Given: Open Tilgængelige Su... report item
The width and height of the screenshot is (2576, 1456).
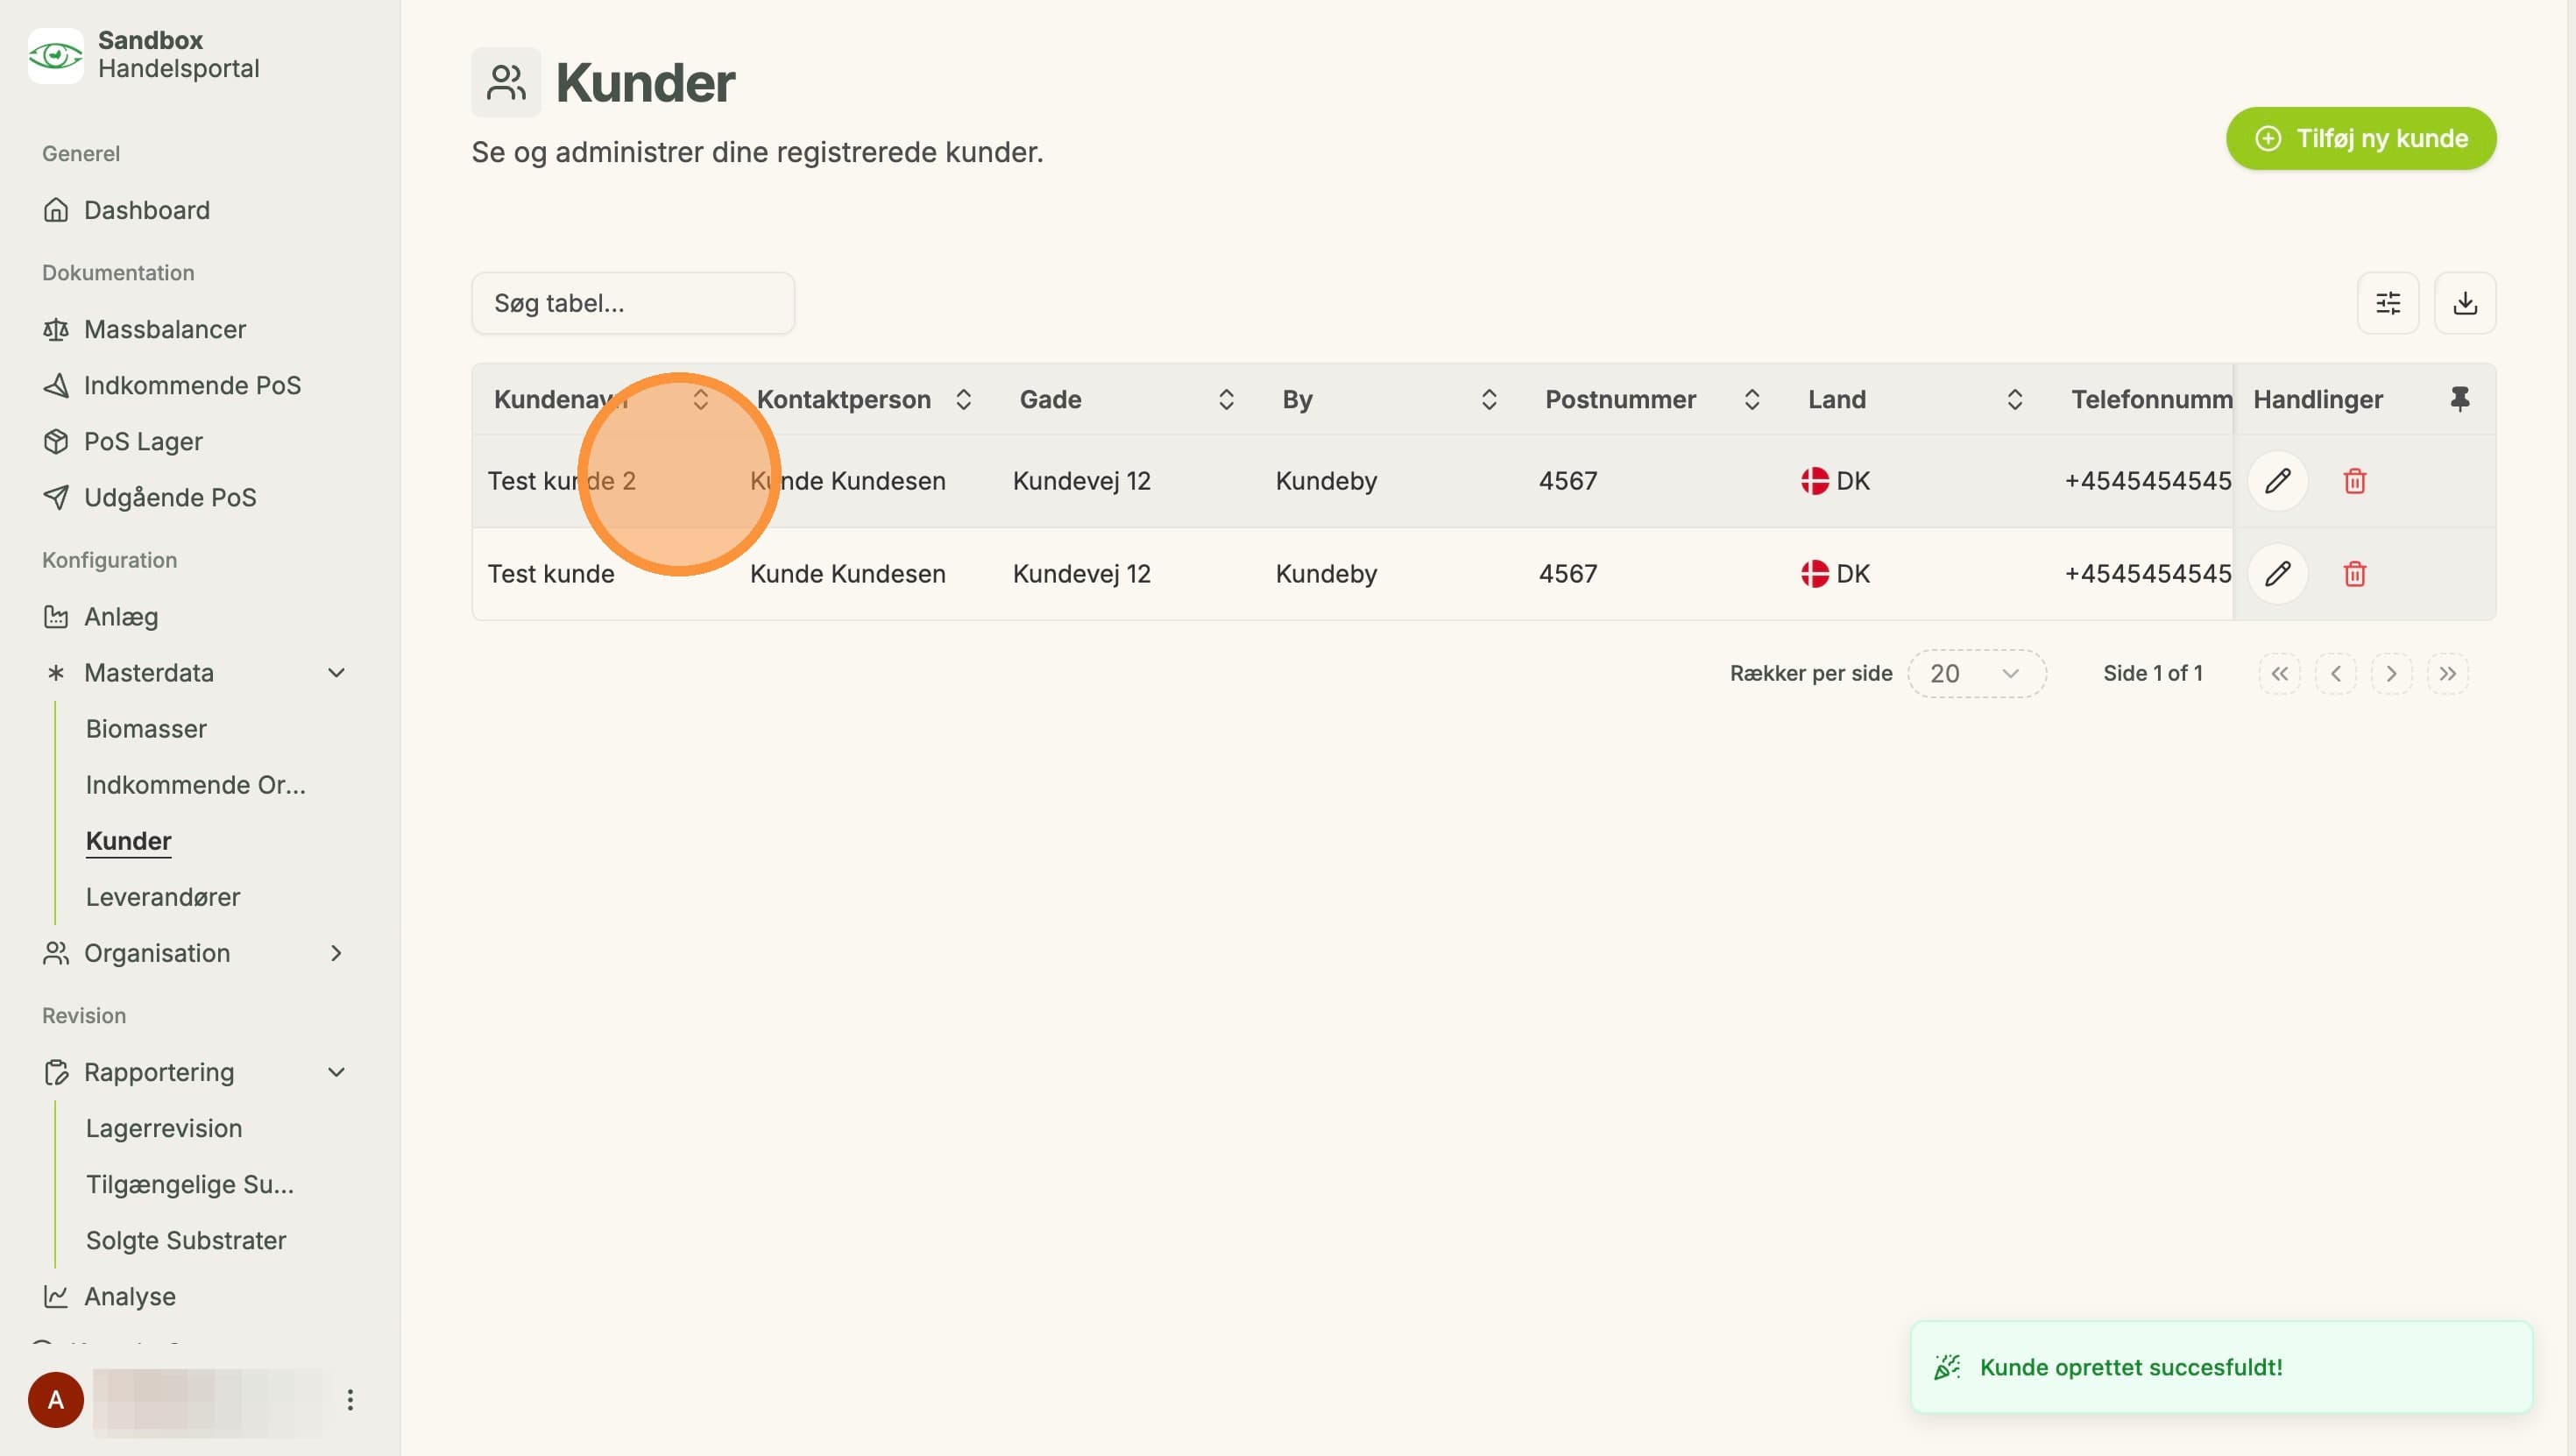Looking at the screenshot, I should click(x=190, y=1184).
